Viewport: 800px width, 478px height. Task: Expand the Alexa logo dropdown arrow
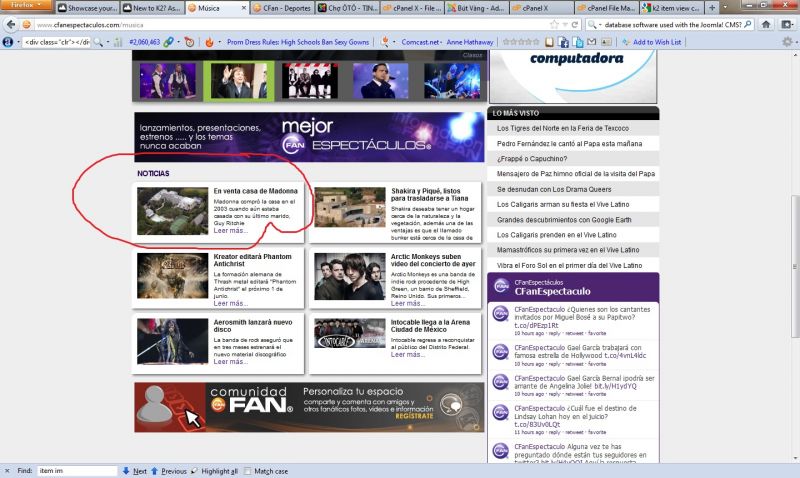[x=18, y=42]
